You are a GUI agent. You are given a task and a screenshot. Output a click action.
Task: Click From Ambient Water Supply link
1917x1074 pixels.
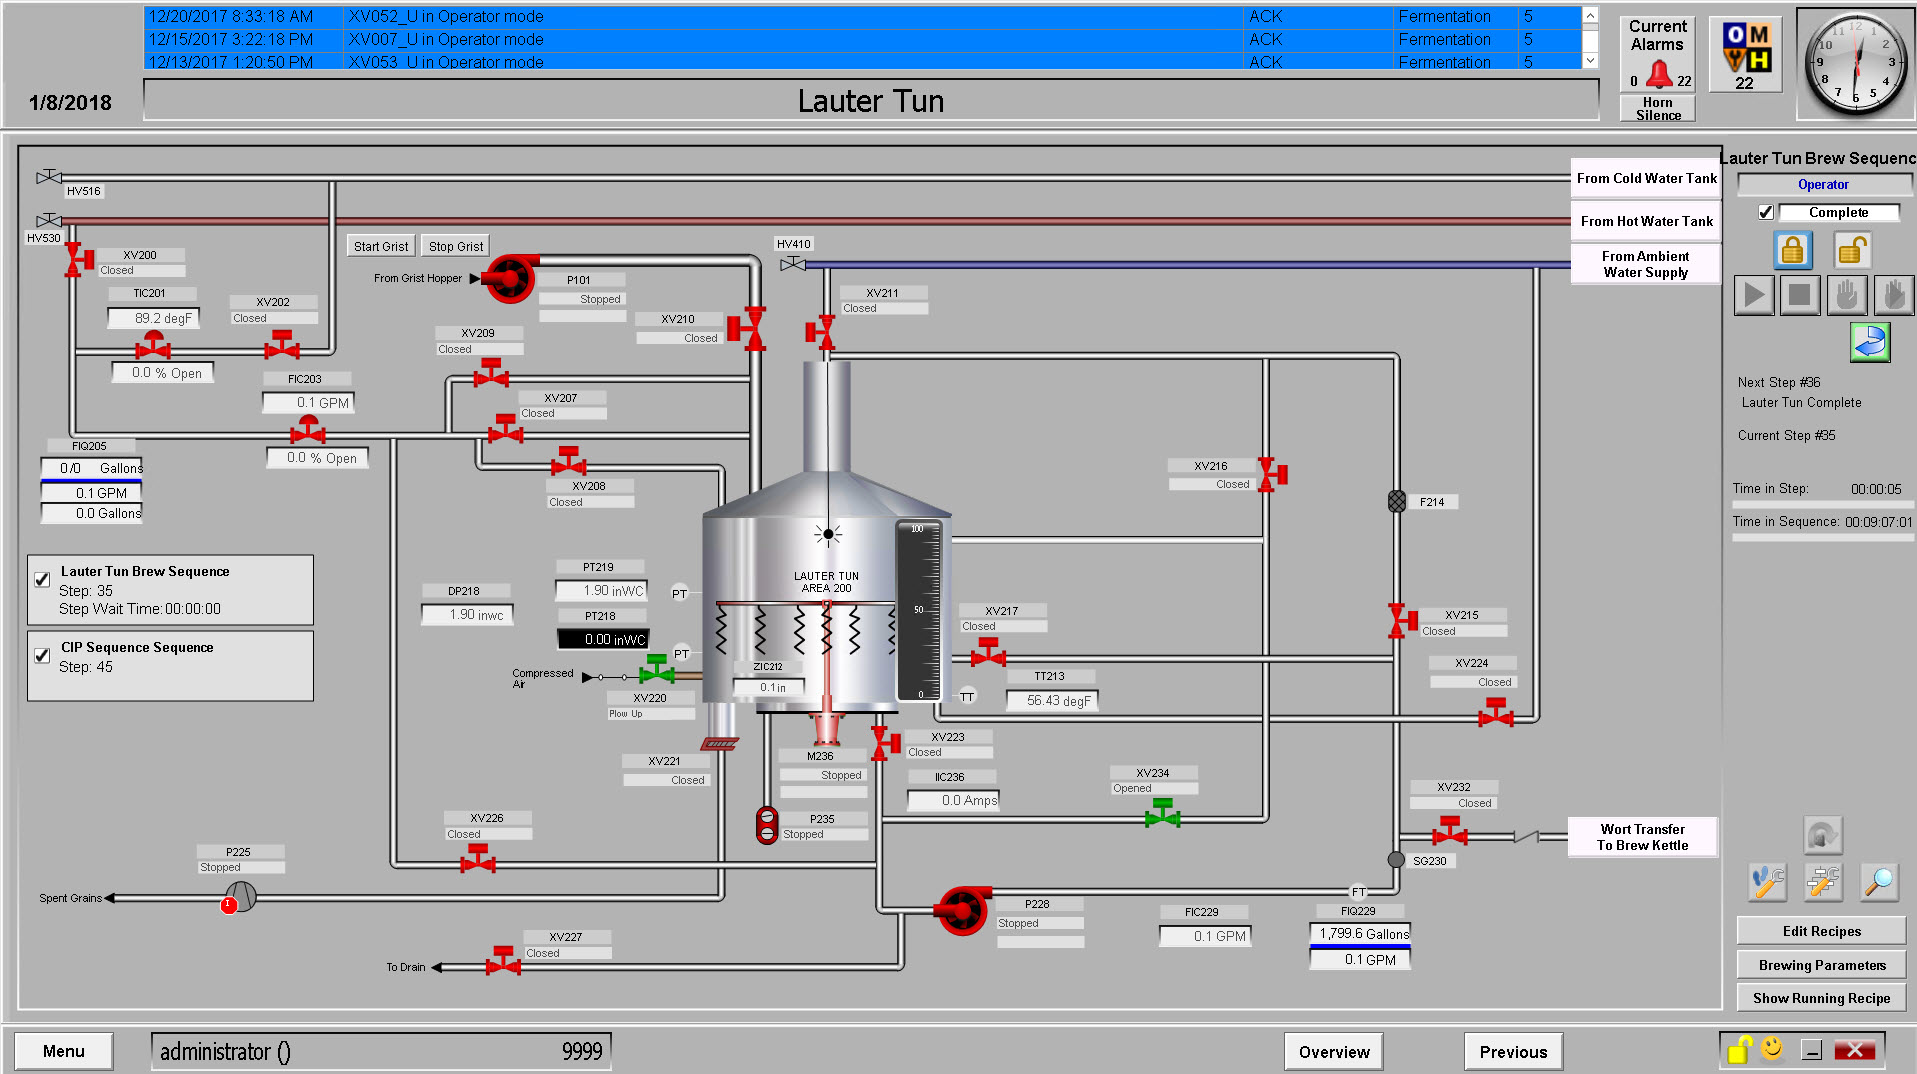point(1646,264)
